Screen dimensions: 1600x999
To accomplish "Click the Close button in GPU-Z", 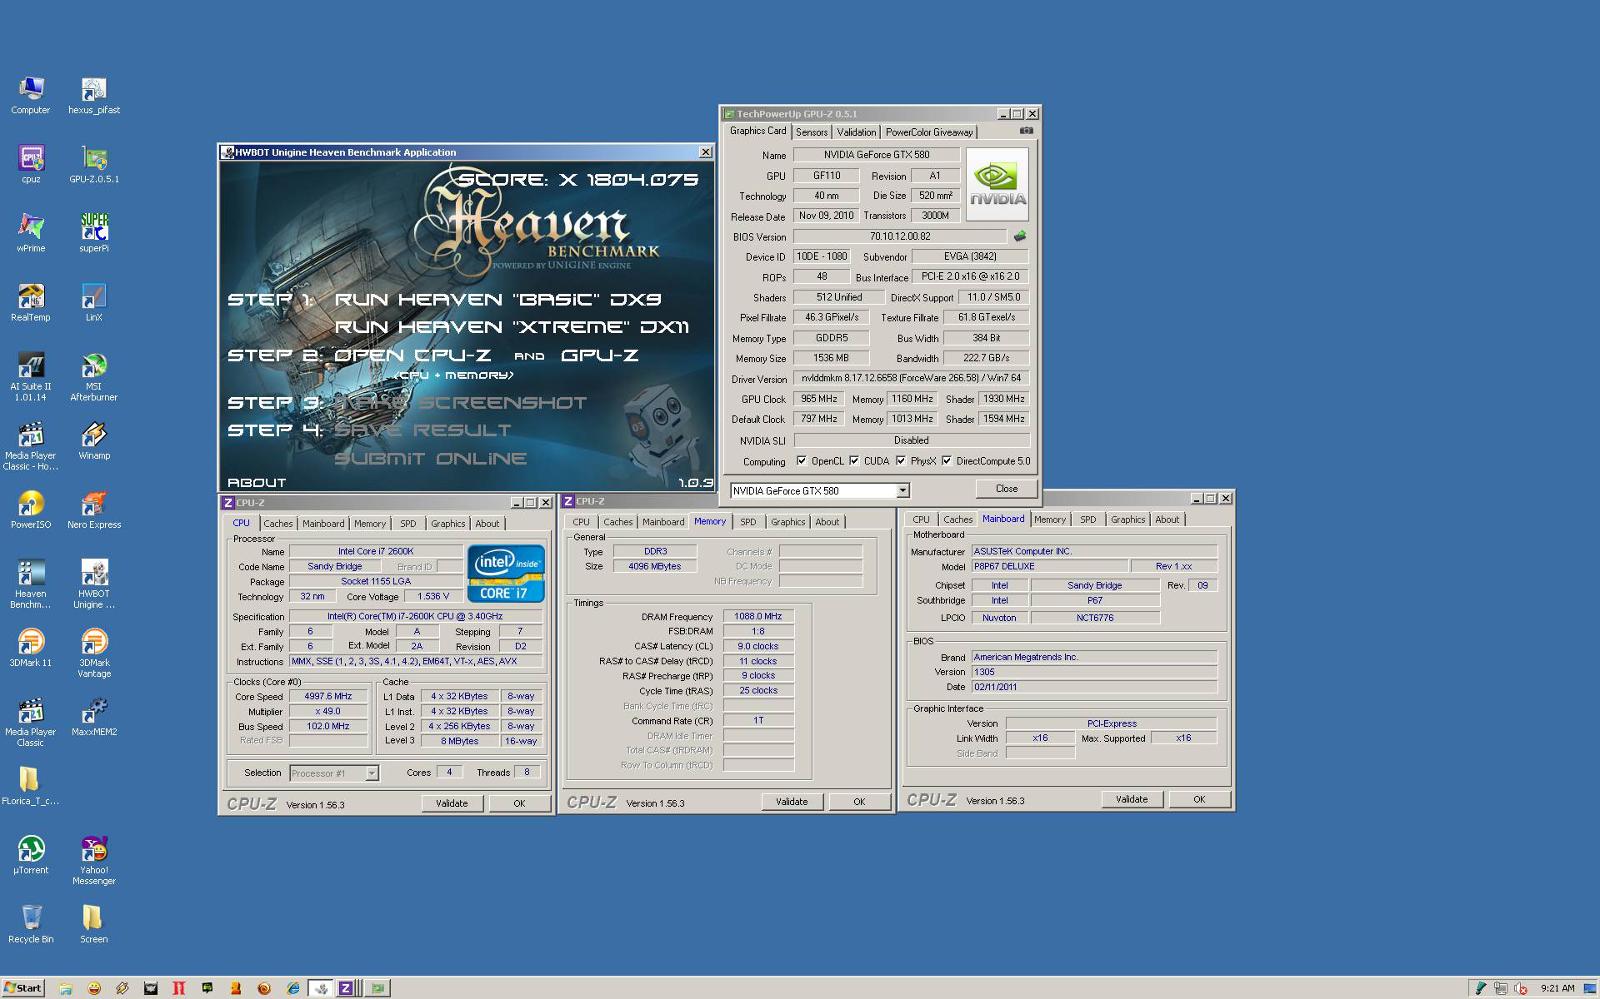I will (x=1006, y=489).
